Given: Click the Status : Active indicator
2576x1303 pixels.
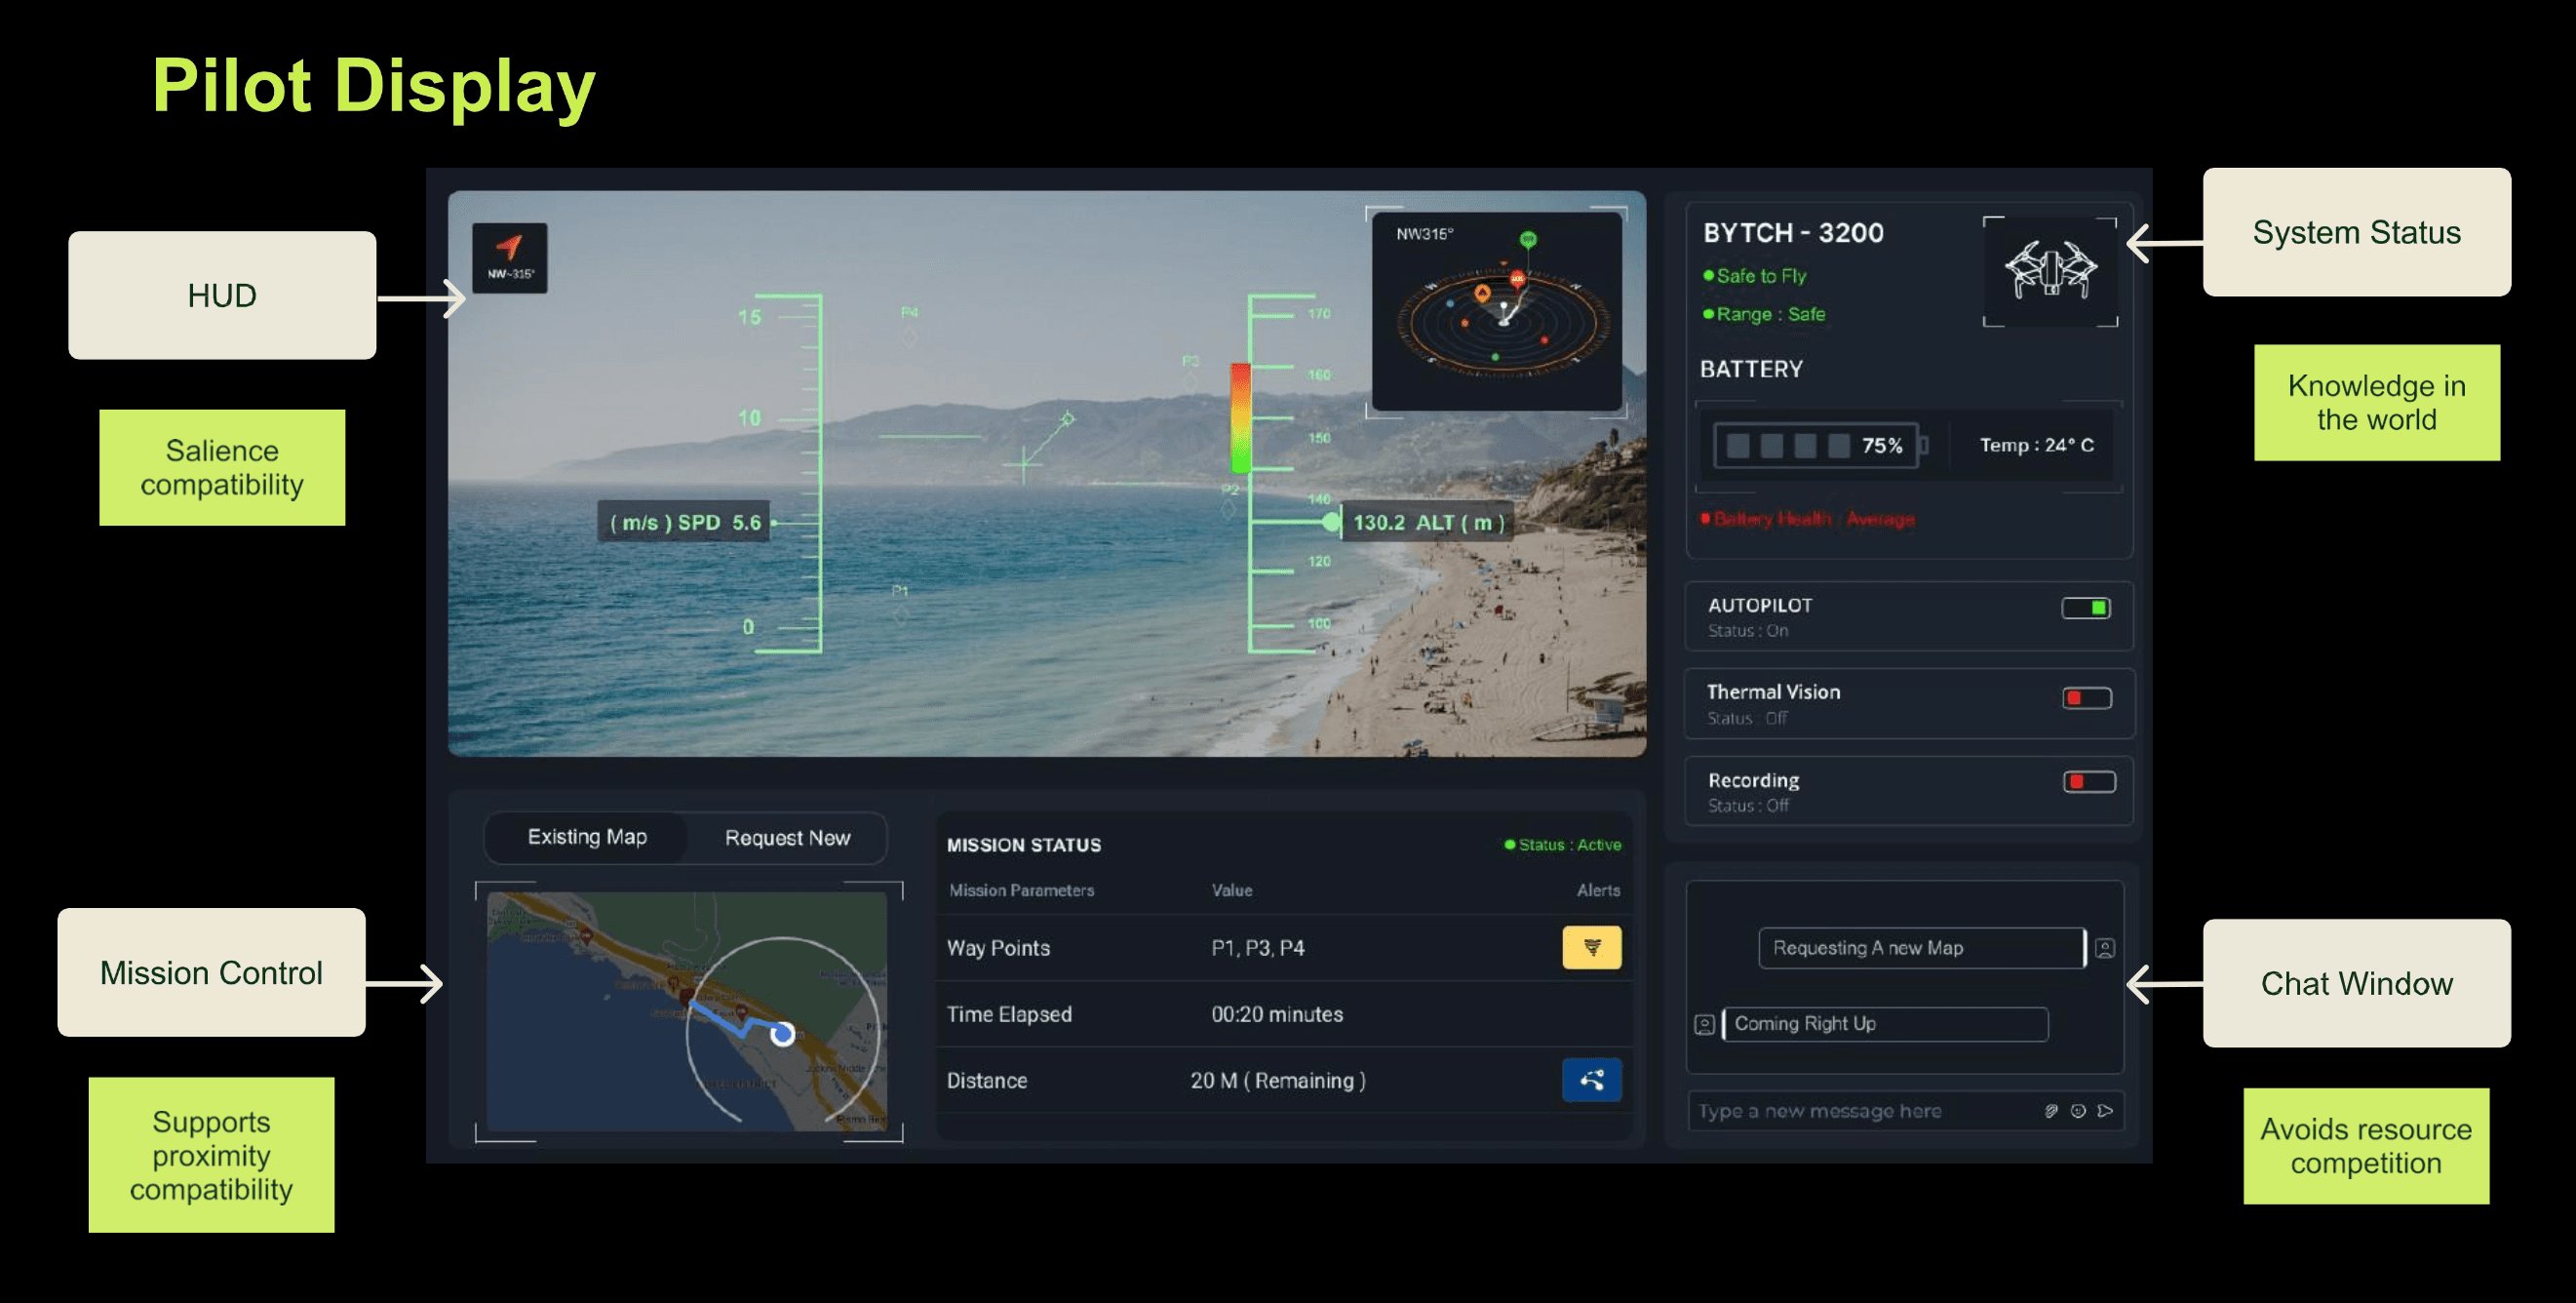Looking at the screenshot, I should pyautogui.click(x=1563, y=845).
